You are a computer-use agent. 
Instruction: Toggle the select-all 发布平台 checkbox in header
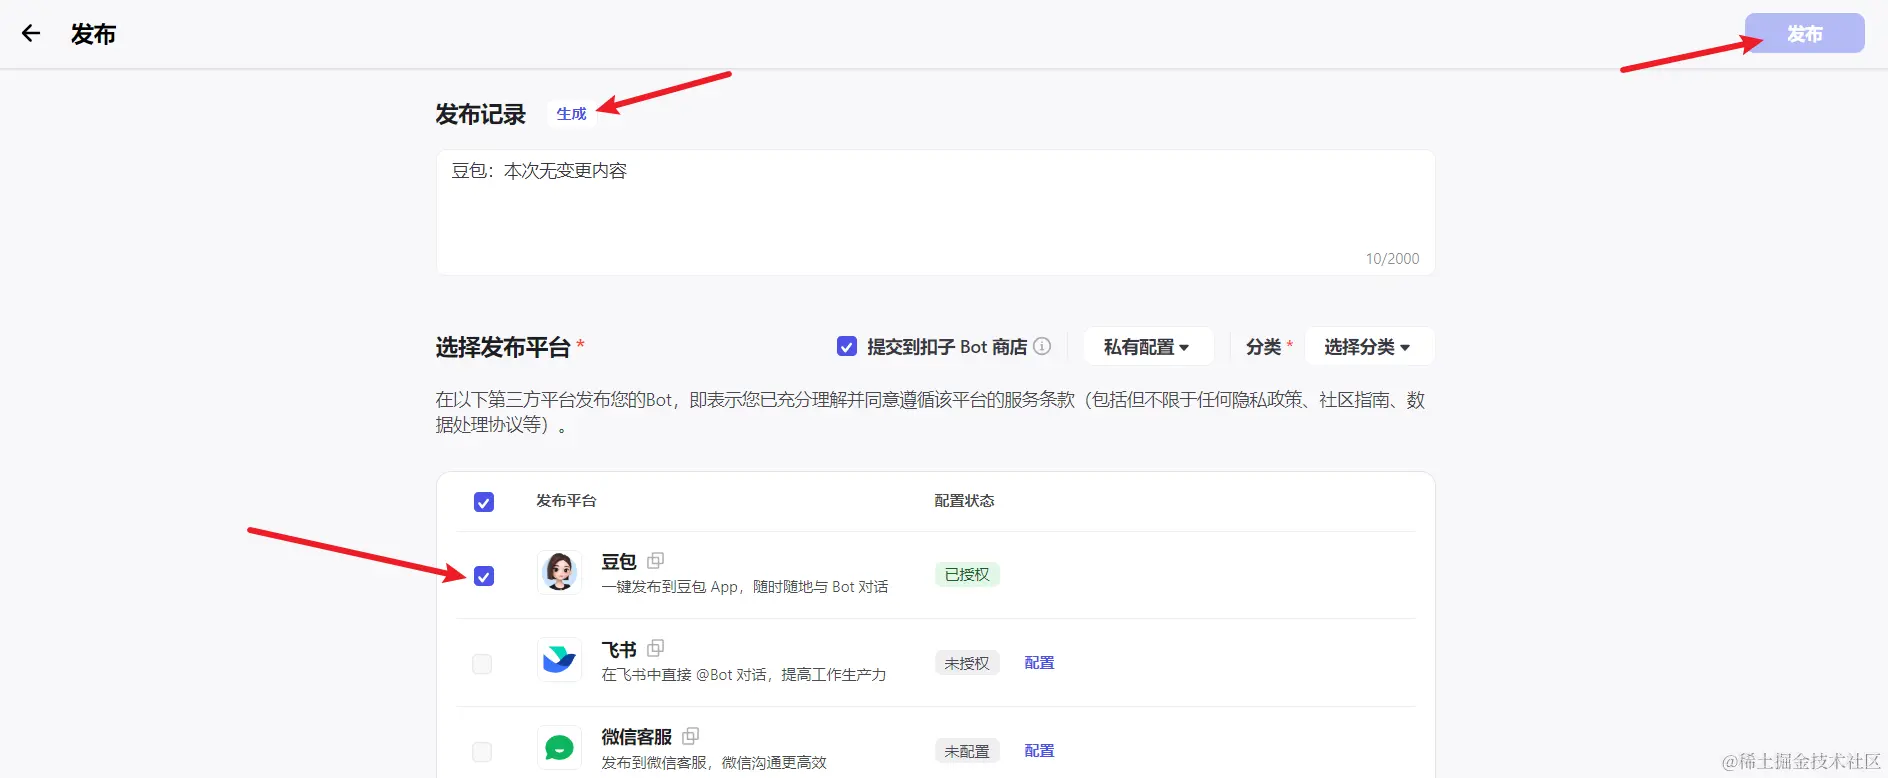point(484,502)
